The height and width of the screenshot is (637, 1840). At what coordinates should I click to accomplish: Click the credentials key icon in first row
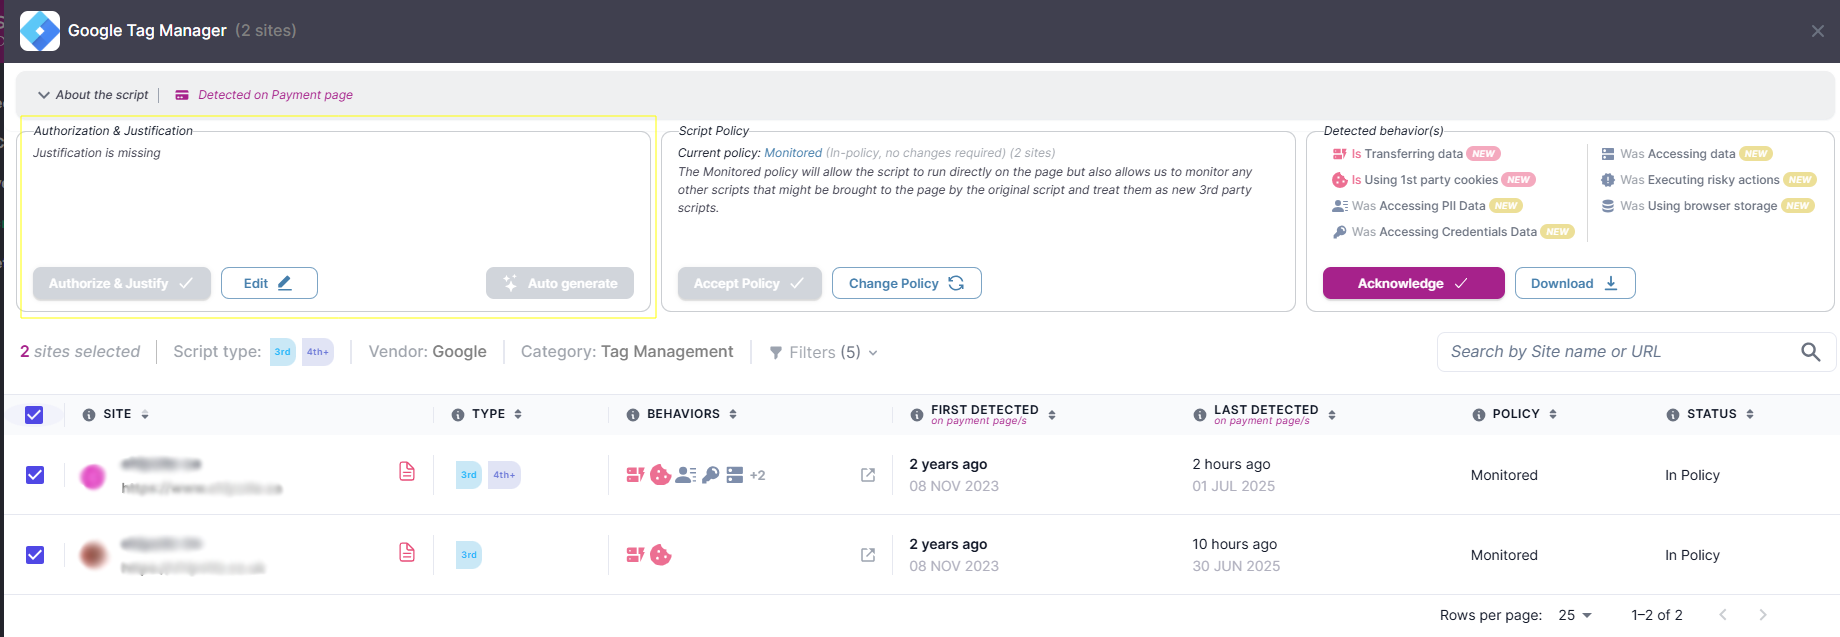click(x=711, y=475)
